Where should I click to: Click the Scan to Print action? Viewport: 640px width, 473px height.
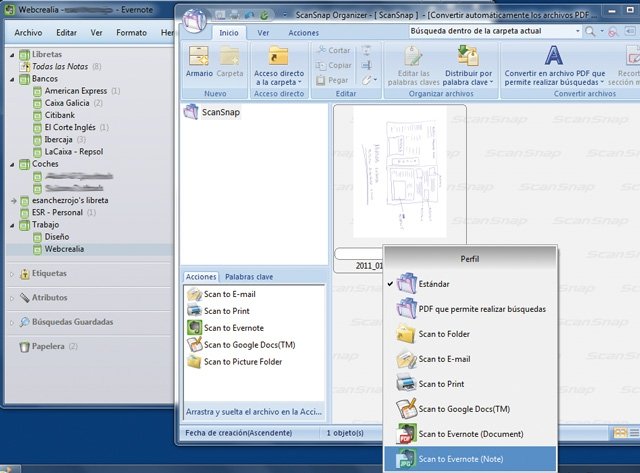click(x=219, y=311)
